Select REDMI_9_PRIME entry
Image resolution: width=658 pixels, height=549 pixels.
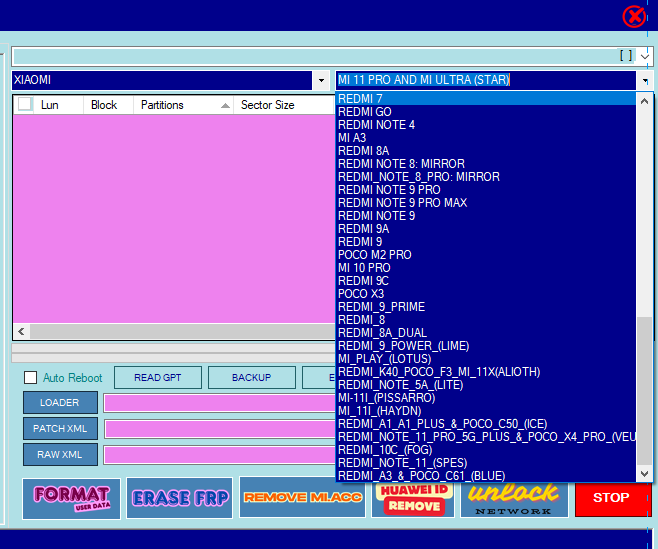(x=486, y=307)
